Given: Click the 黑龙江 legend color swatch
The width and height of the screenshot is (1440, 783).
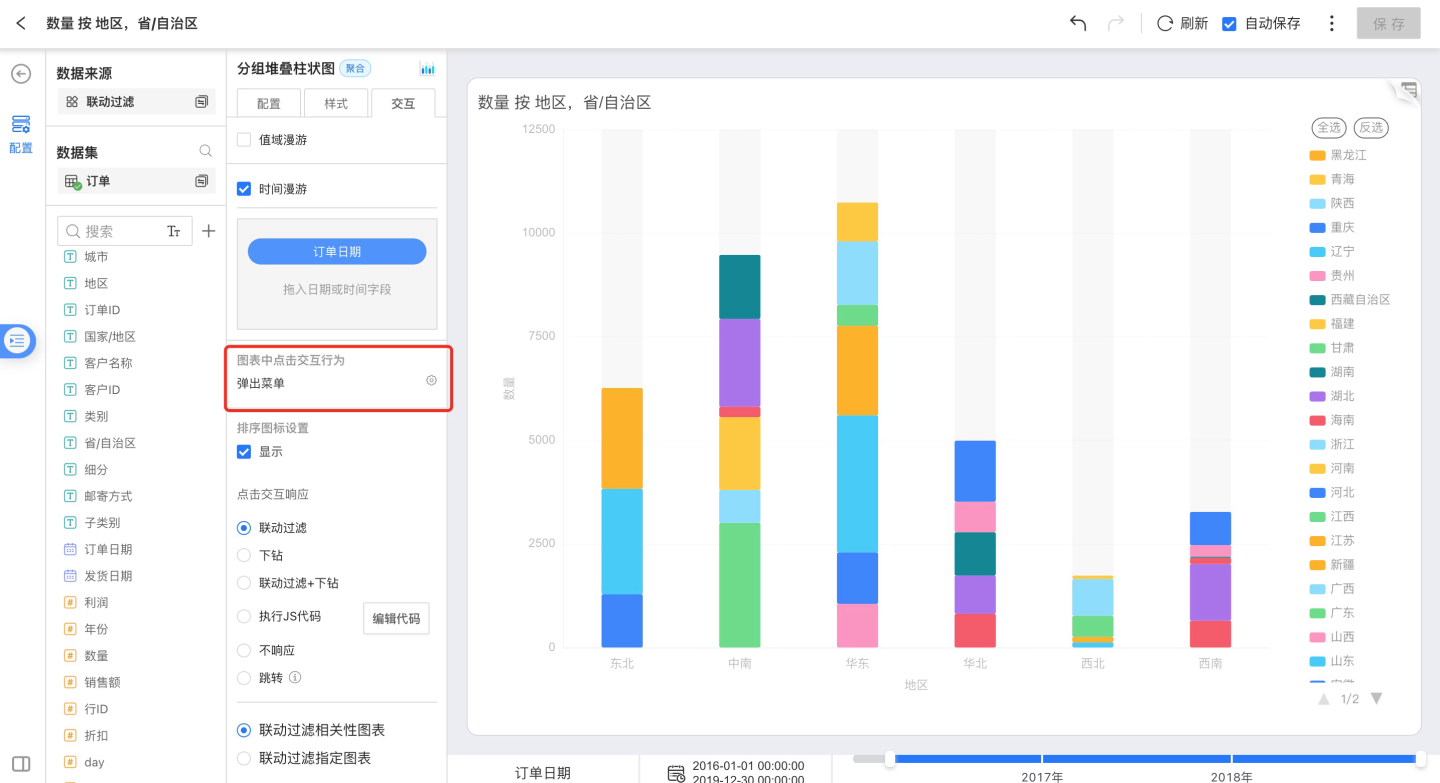Looking at the screenshot, I should tap(1317, 155).
